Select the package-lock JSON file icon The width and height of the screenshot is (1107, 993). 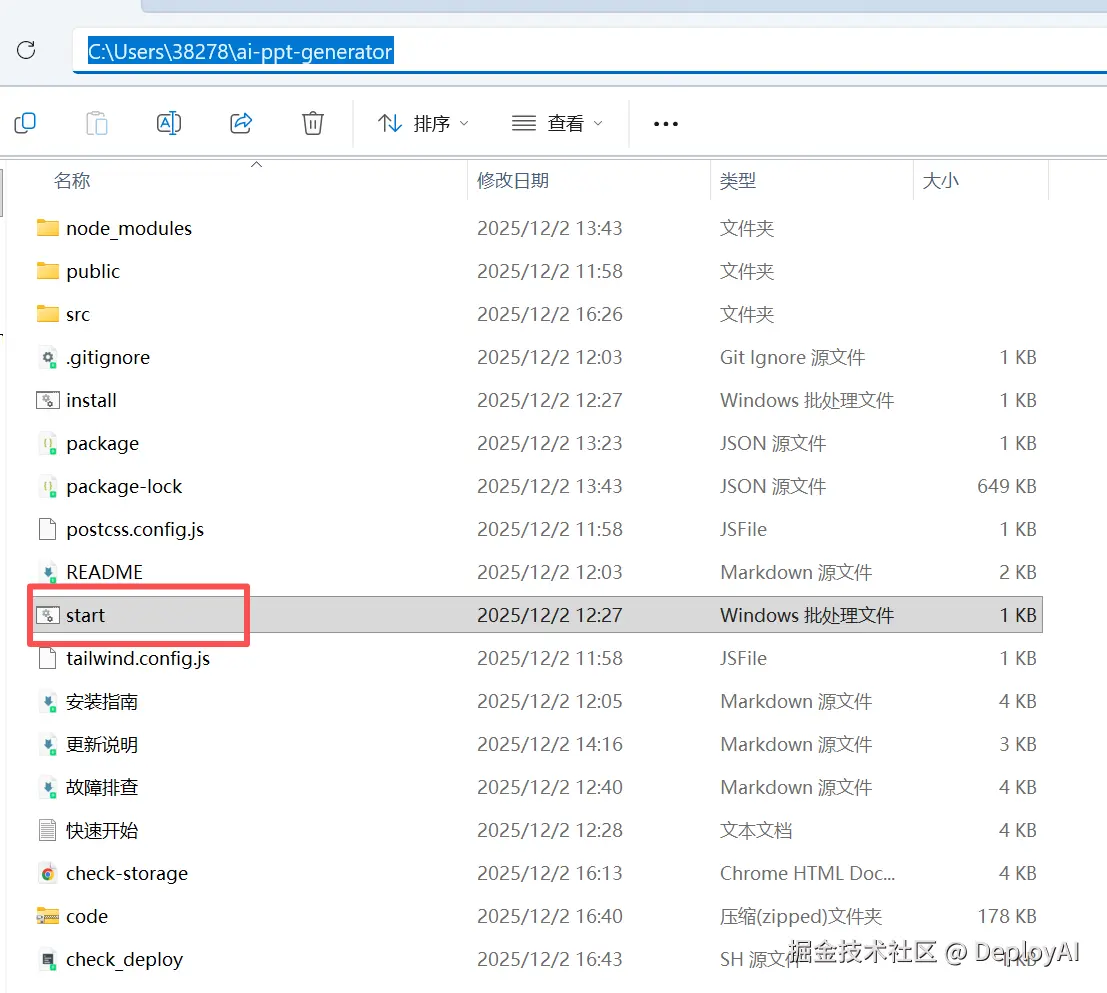click(x=47, y=487)
